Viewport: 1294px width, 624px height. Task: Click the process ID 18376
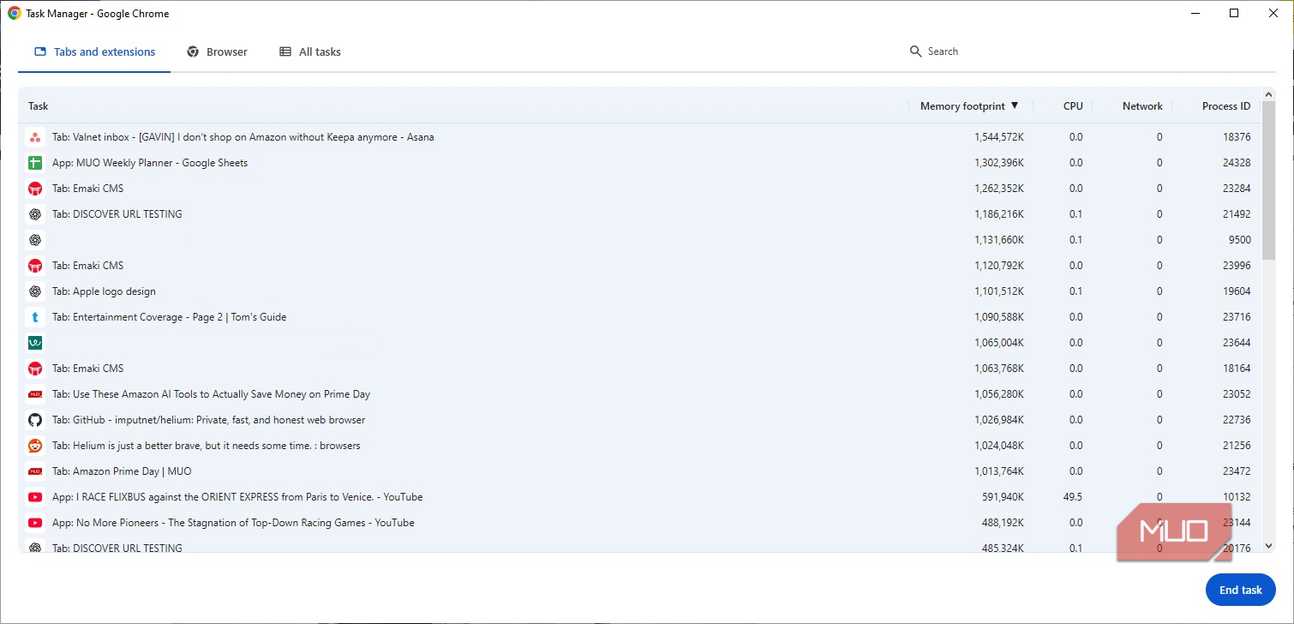(x=1236, y=137)
